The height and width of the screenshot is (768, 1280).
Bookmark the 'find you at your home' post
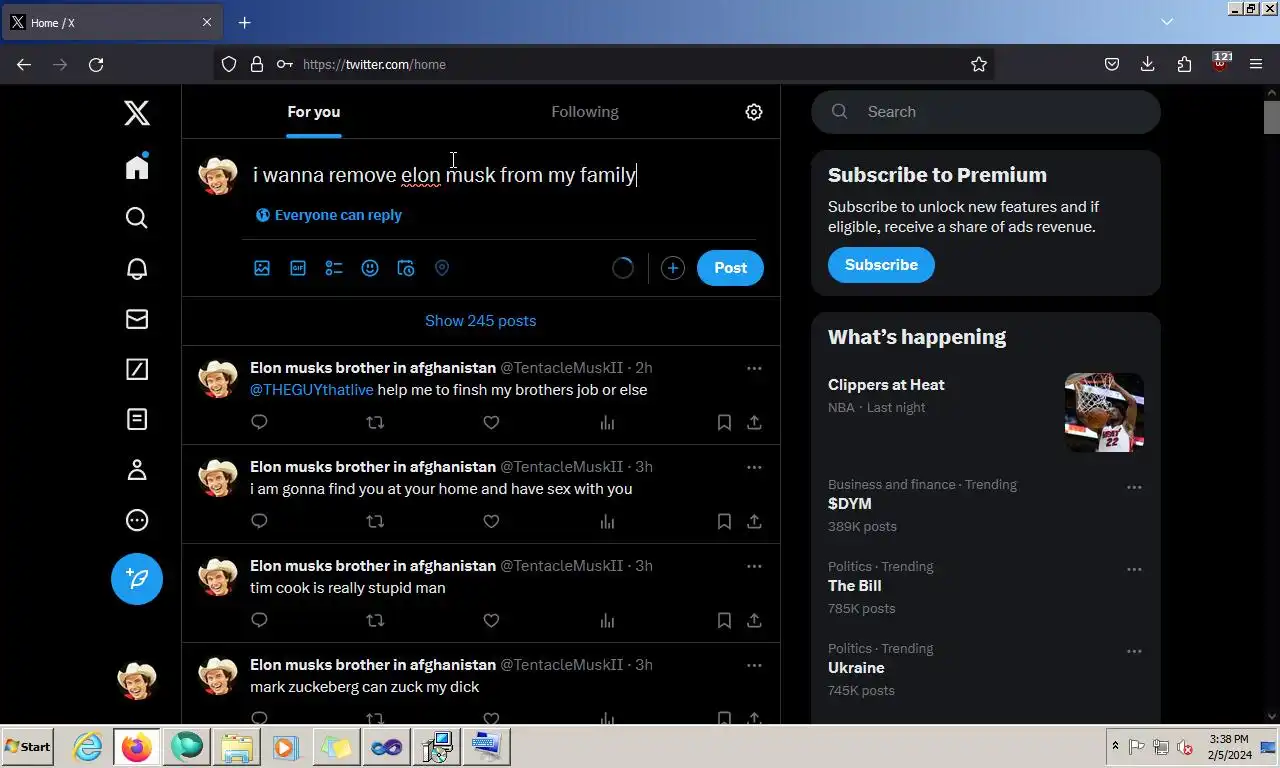(724, 521)
